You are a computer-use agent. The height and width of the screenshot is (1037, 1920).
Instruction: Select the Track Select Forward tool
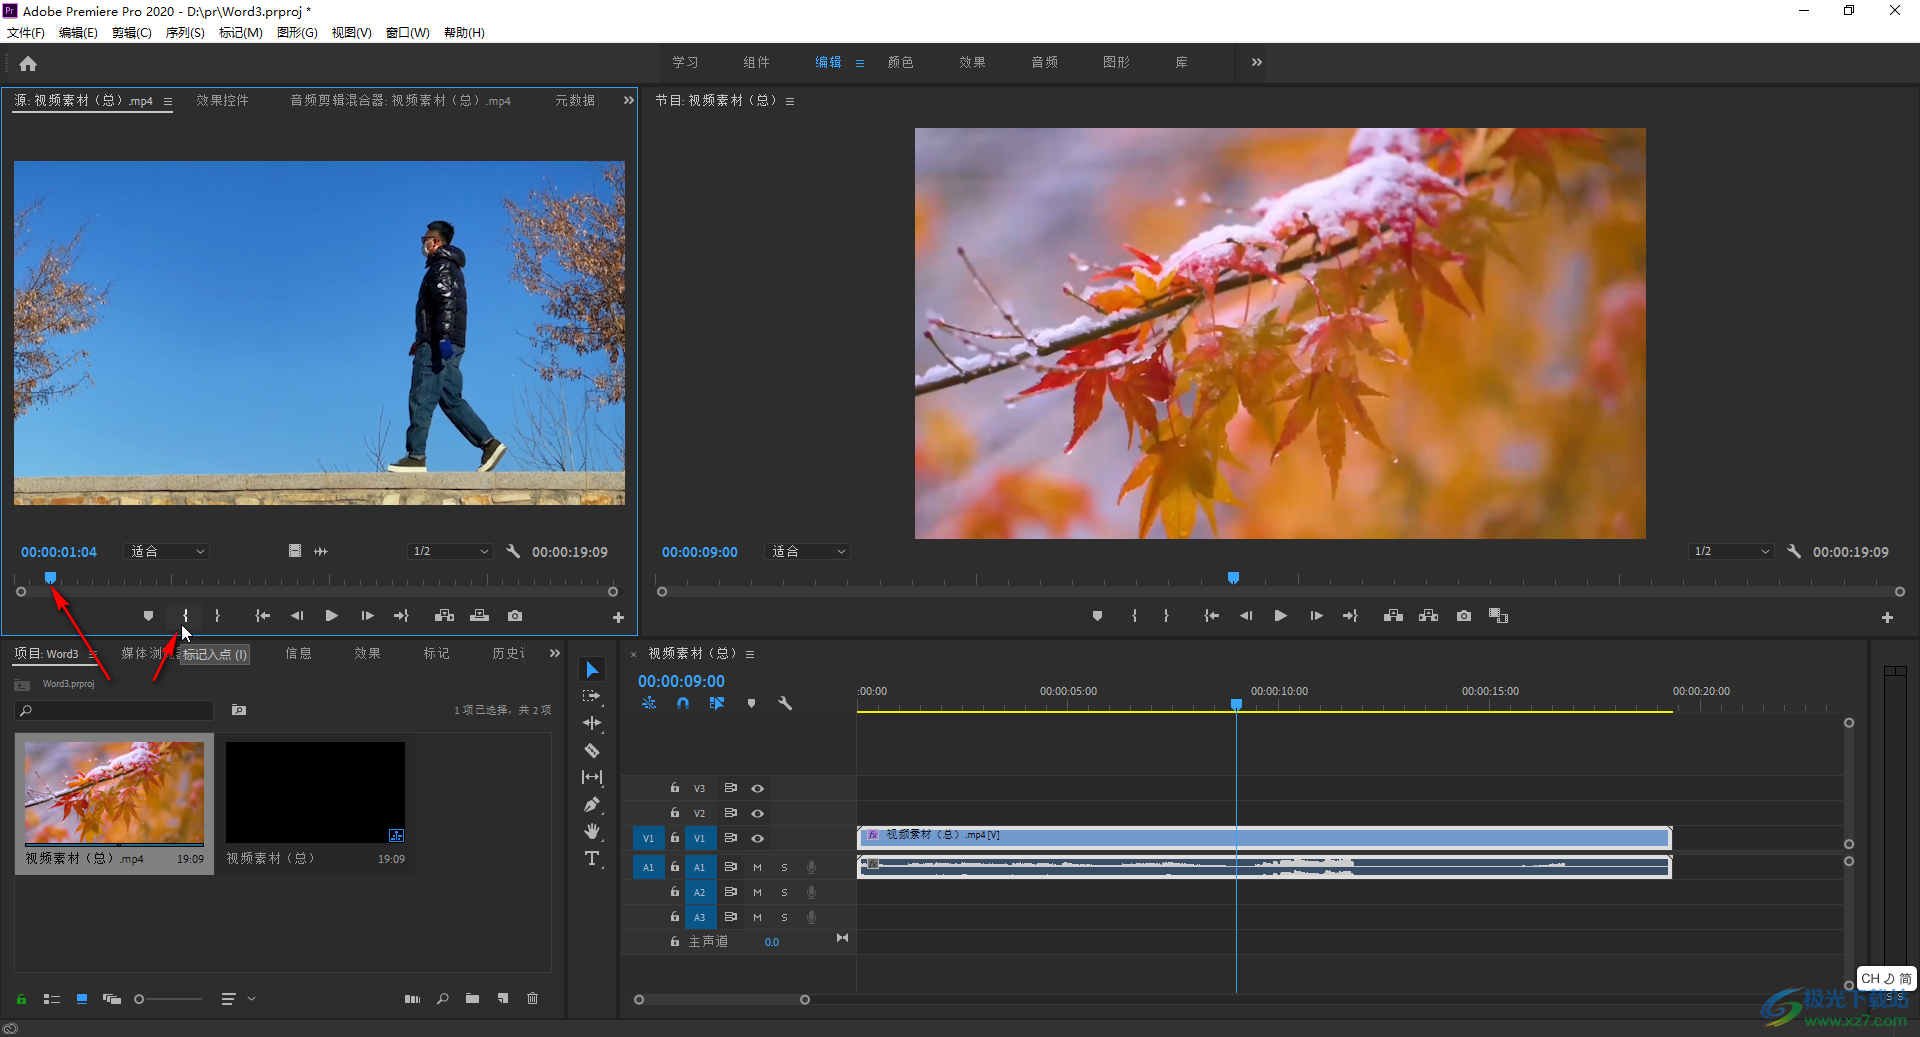pos(592,696)
